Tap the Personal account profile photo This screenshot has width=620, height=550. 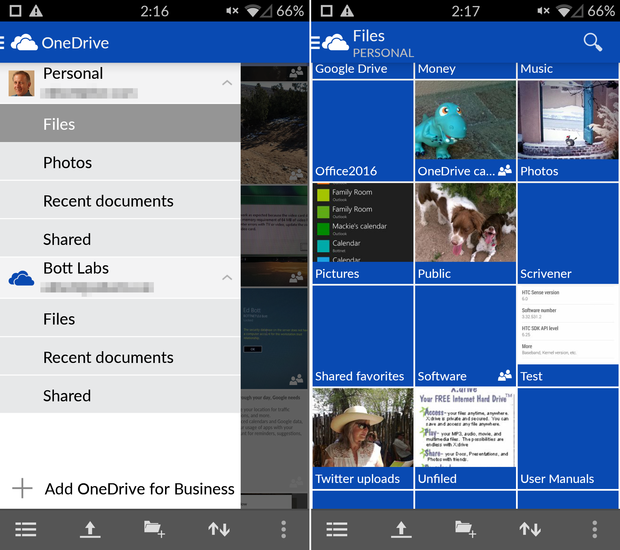point(21,83)
